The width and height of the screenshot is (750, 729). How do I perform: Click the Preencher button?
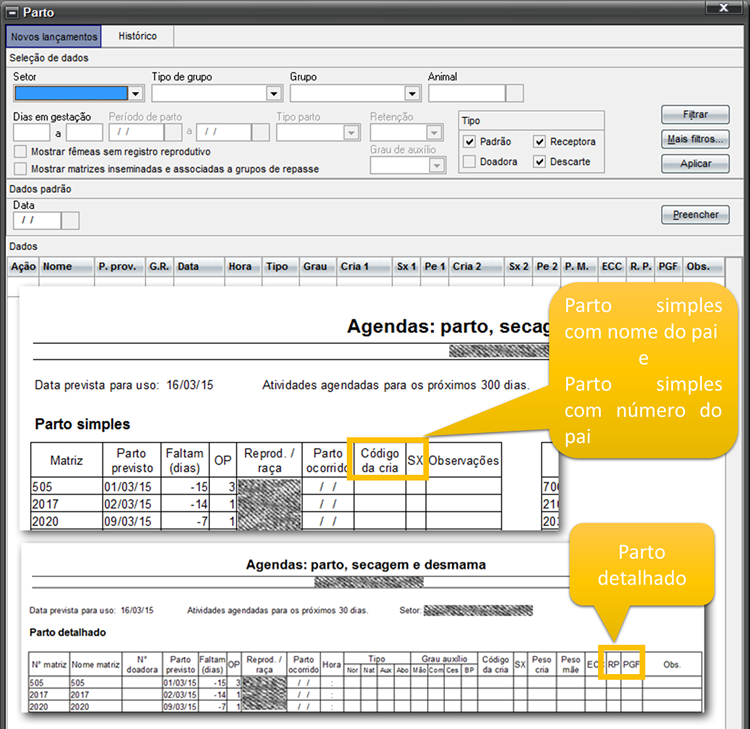[695, 215]
